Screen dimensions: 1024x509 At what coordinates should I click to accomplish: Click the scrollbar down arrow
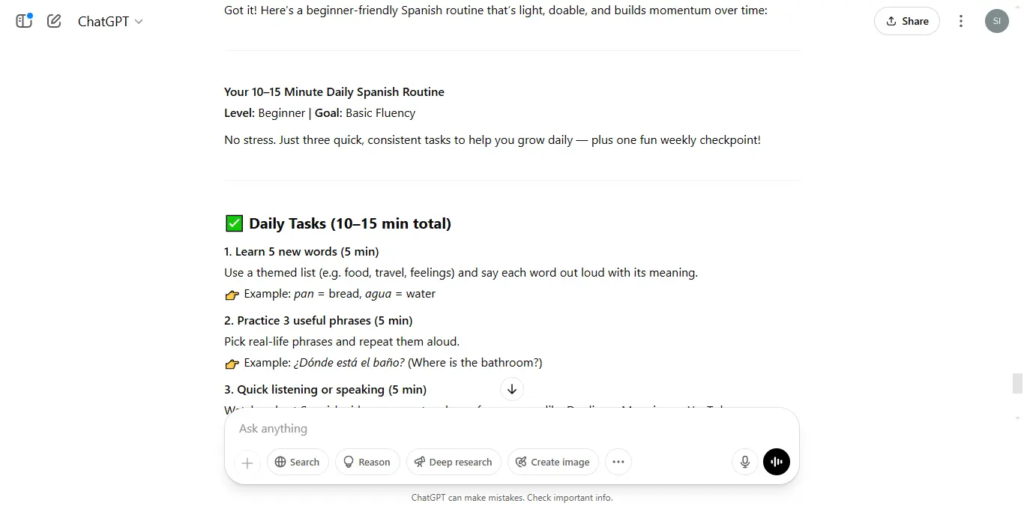coord(1017,418)
